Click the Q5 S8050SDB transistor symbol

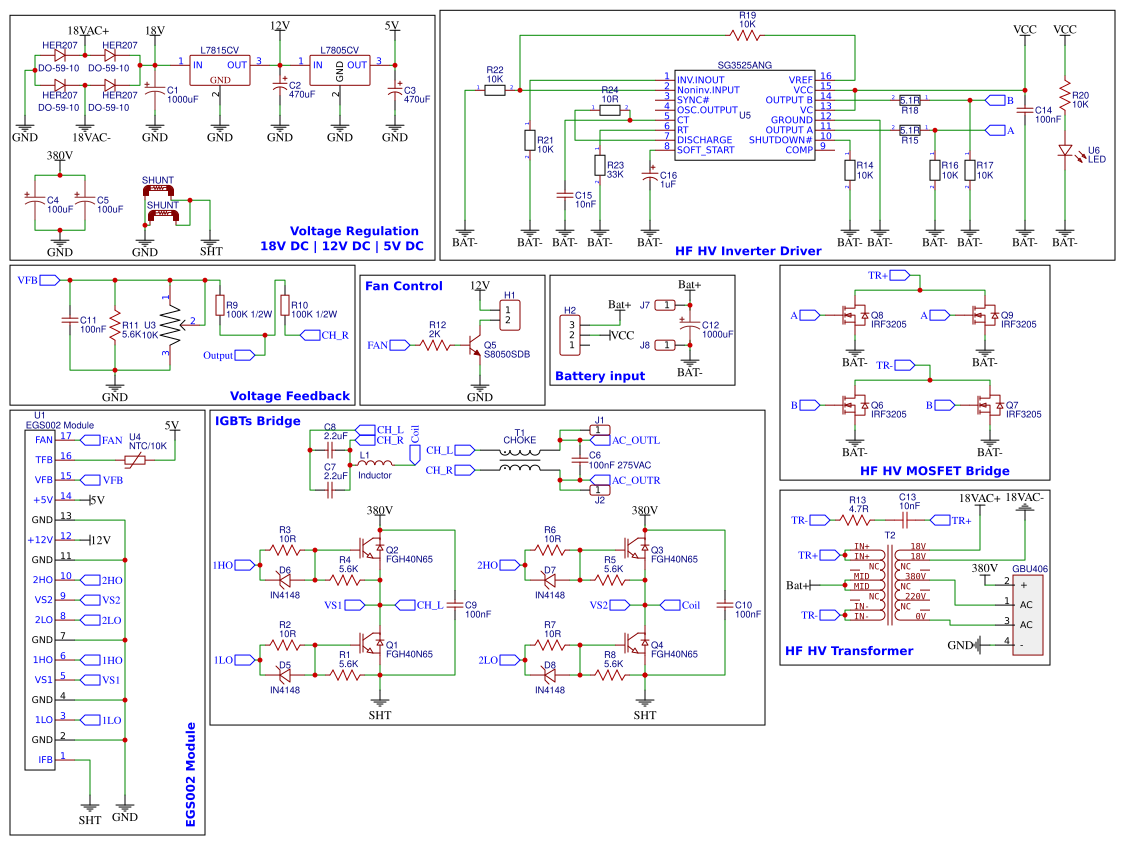click(474, 346)
